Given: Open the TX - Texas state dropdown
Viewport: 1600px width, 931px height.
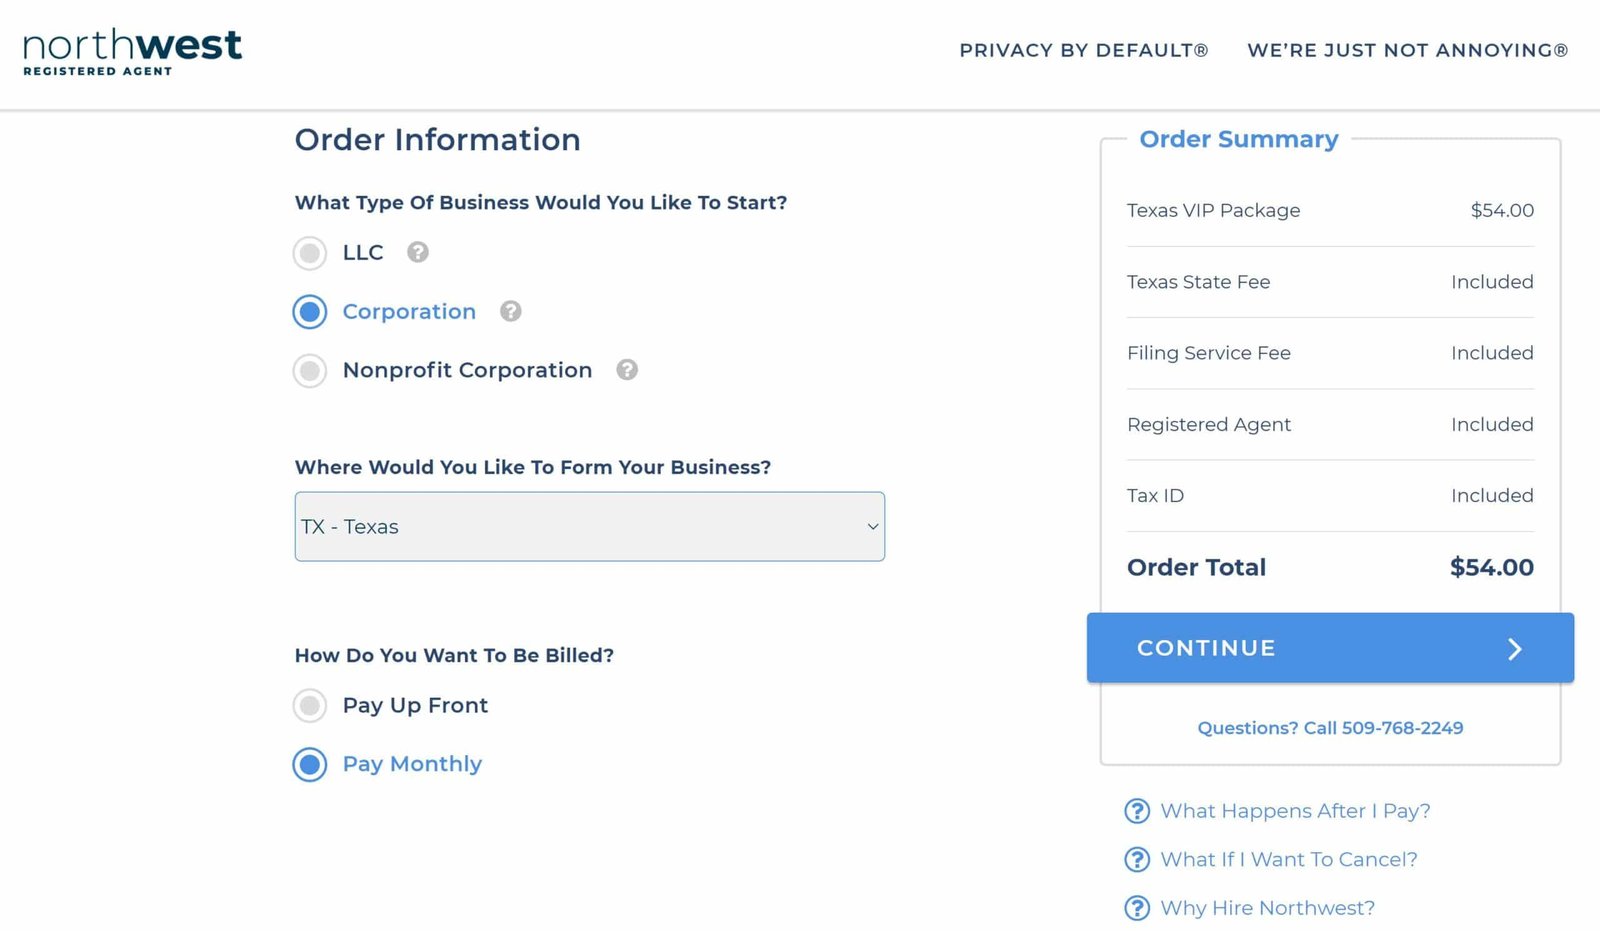Looking at the screenshot, I should (x=590, y=526).
